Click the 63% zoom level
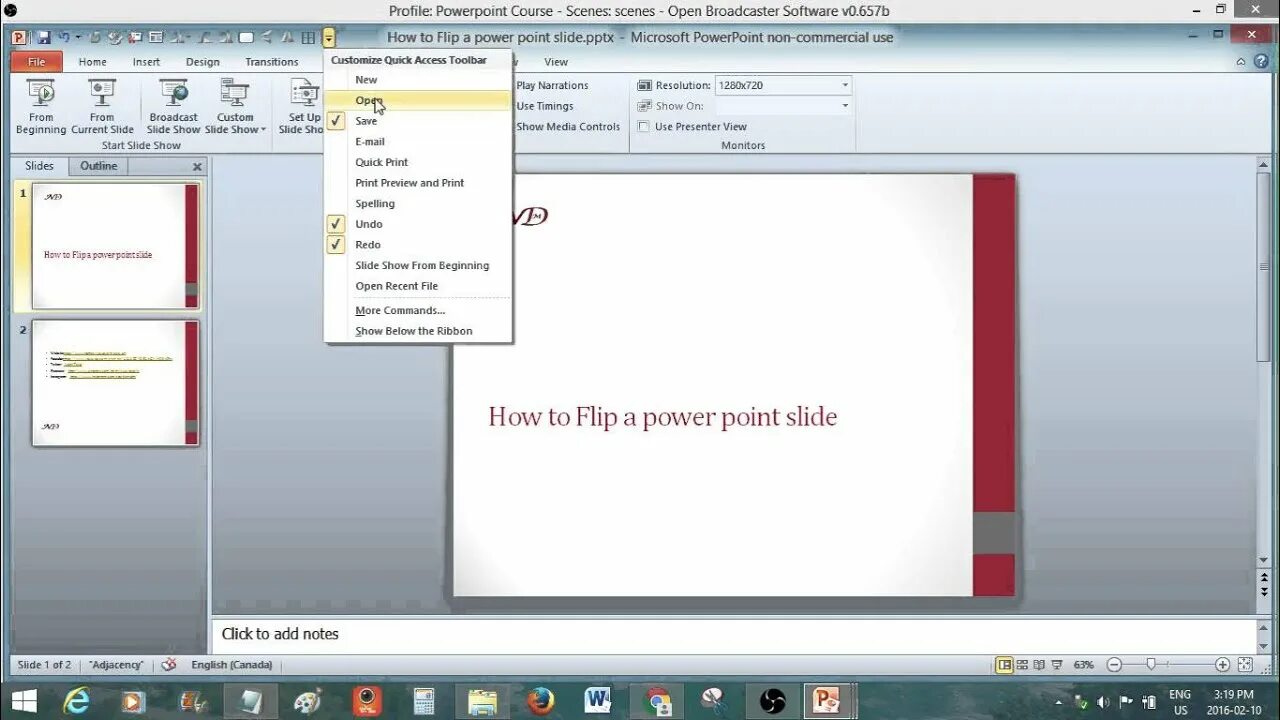 tap(1084, 665)
